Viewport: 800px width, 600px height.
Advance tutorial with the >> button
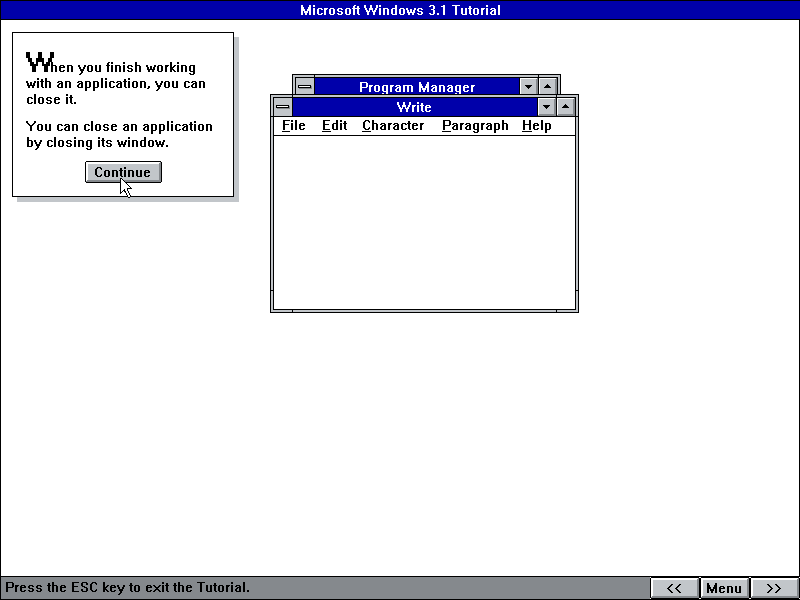[774, 588]
